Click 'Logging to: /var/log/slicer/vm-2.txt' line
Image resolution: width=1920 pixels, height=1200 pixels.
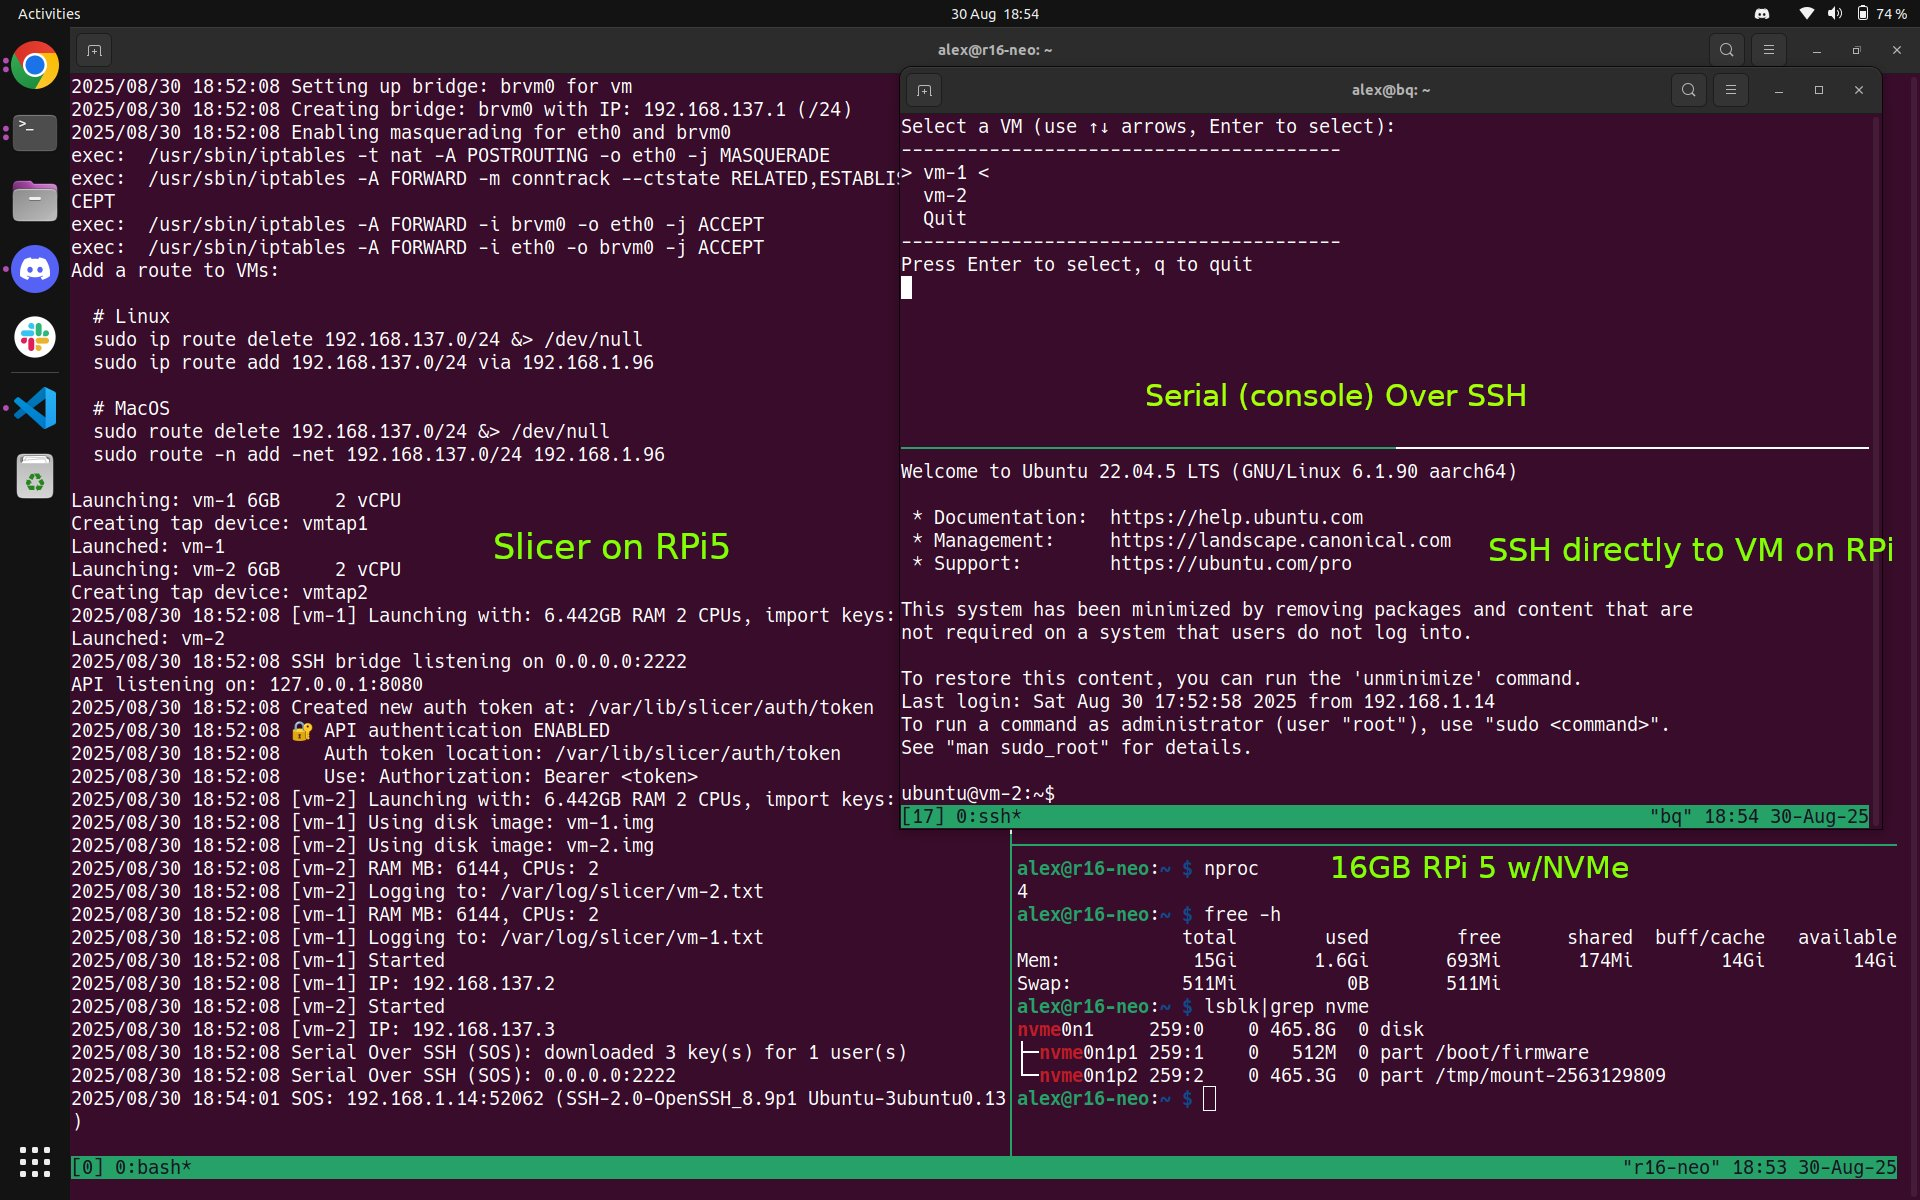click(x=417, y=892)
